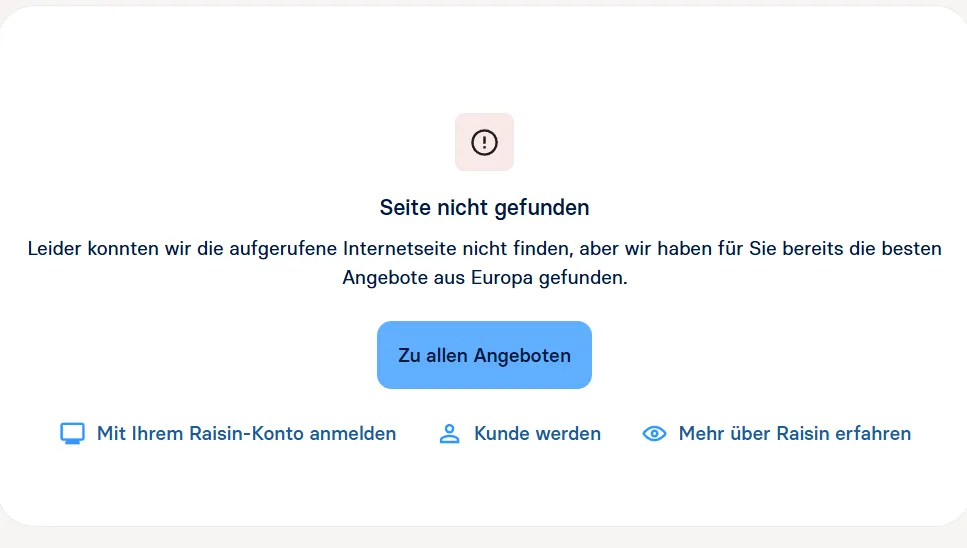Click the eye icon beside Mehr über Raisin
Image resolution: width=967 pixels, height=548 pixels.
pyautogui.click(x=654, y=434)
